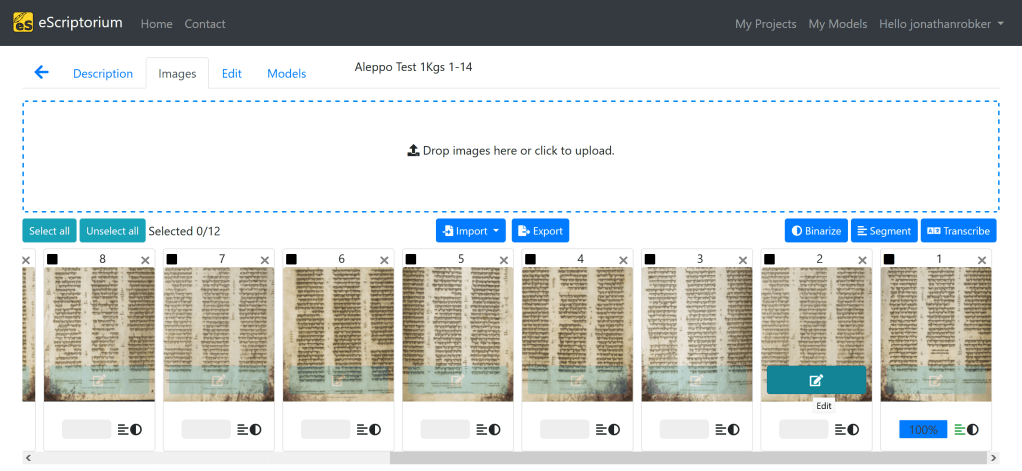The height and width of the screenshot is (471, 1022).
Task: Click the back arrow icon
Action: coord(41,72)
